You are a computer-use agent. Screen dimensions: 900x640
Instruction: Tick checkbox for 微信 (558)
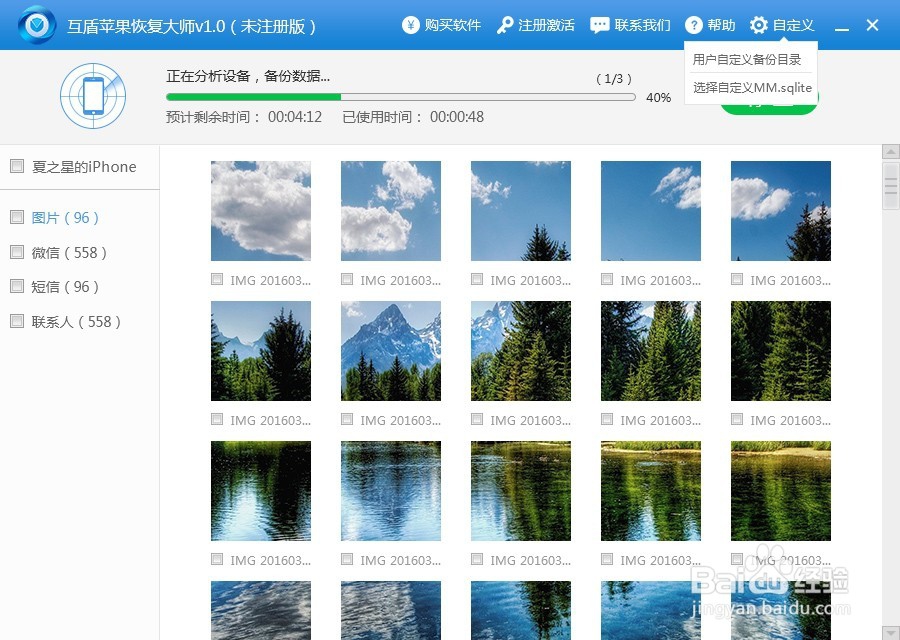pos(17,251)
